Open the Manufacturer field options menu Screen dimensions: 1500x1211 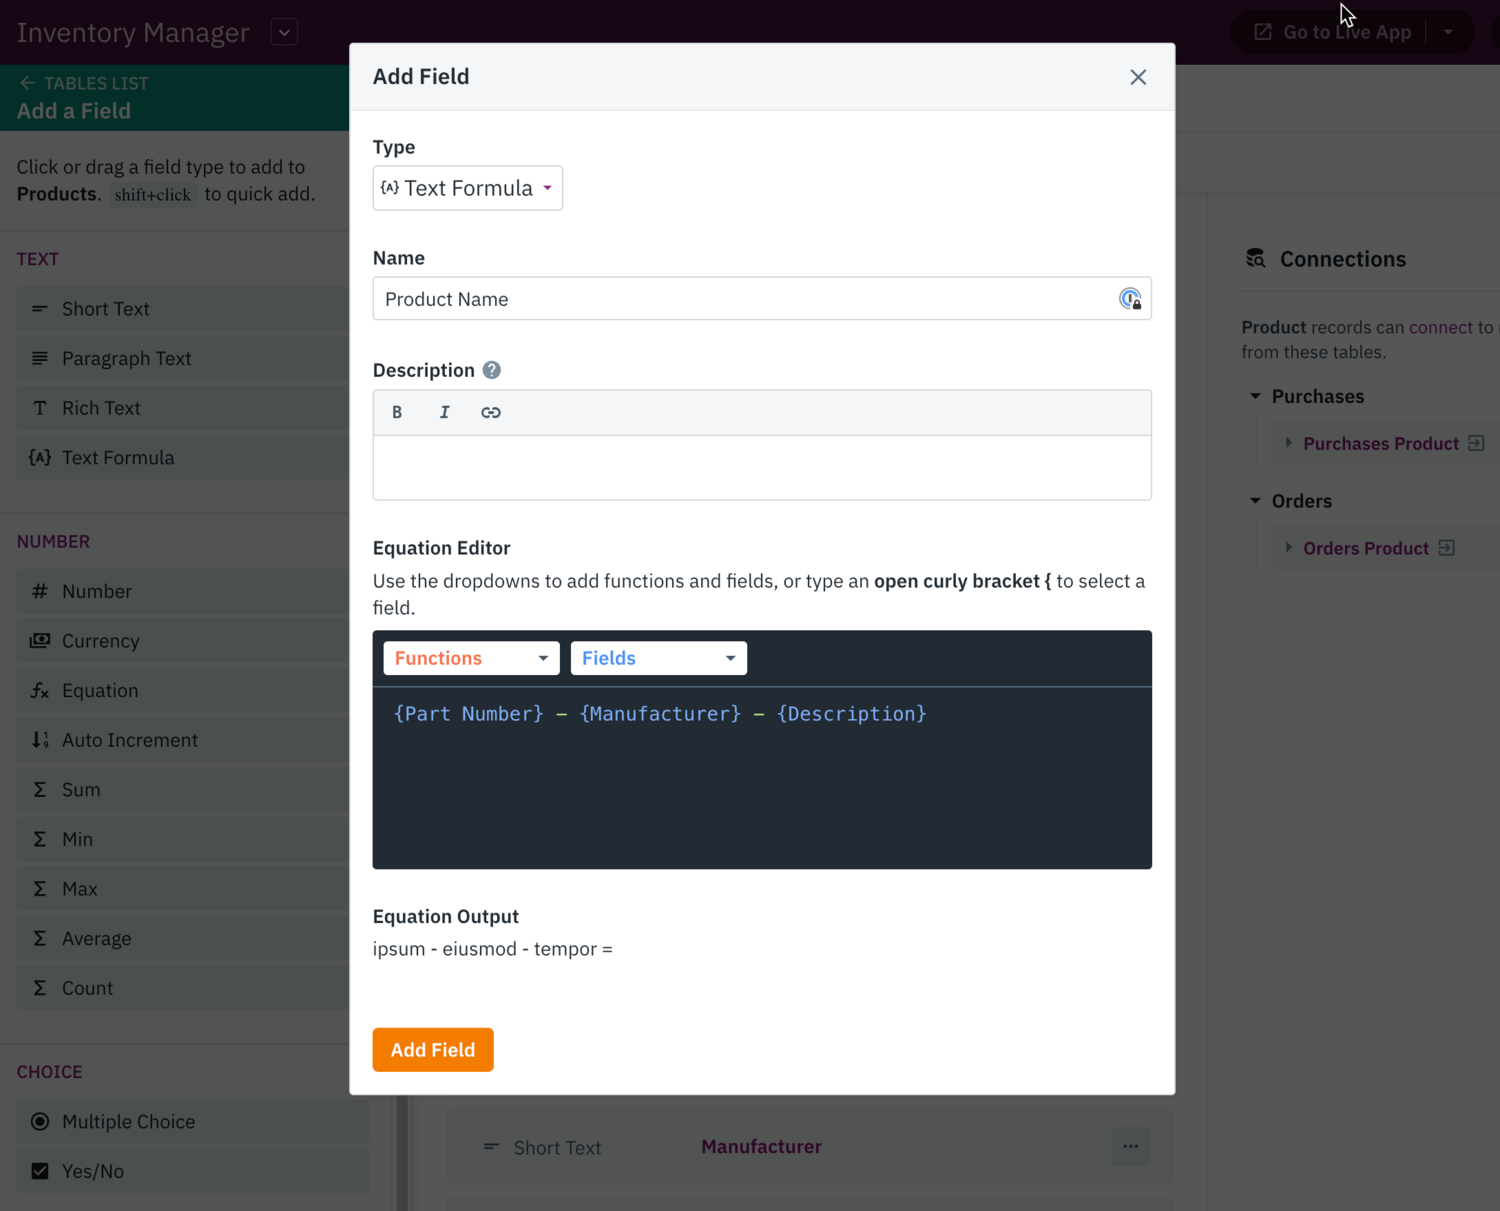point(1130,1146)
